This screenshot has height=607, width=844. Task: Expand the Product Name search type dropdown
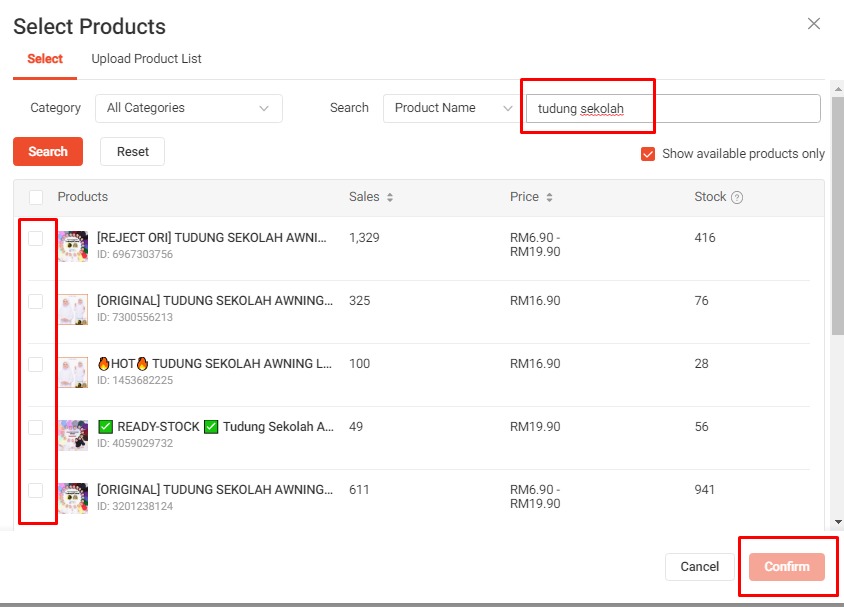coord(450,108)
